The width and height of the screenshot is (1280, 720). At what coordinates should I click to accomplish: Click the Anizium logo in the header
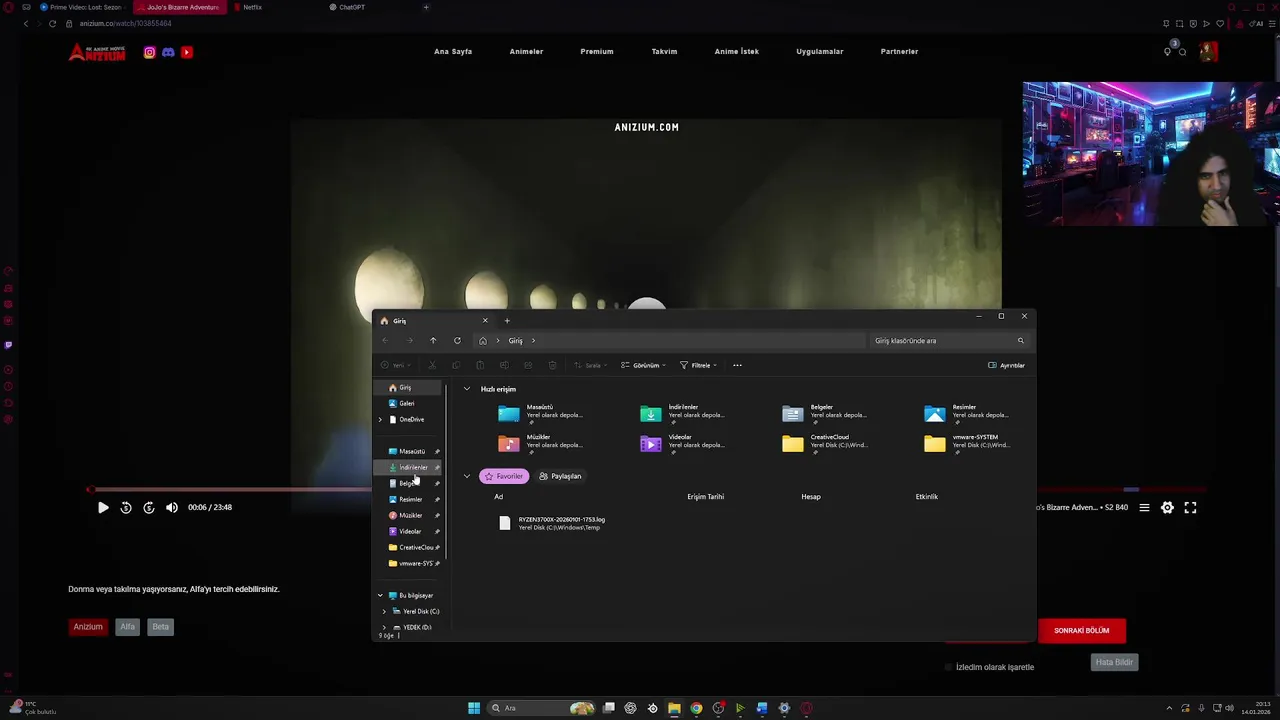point(97,52)
